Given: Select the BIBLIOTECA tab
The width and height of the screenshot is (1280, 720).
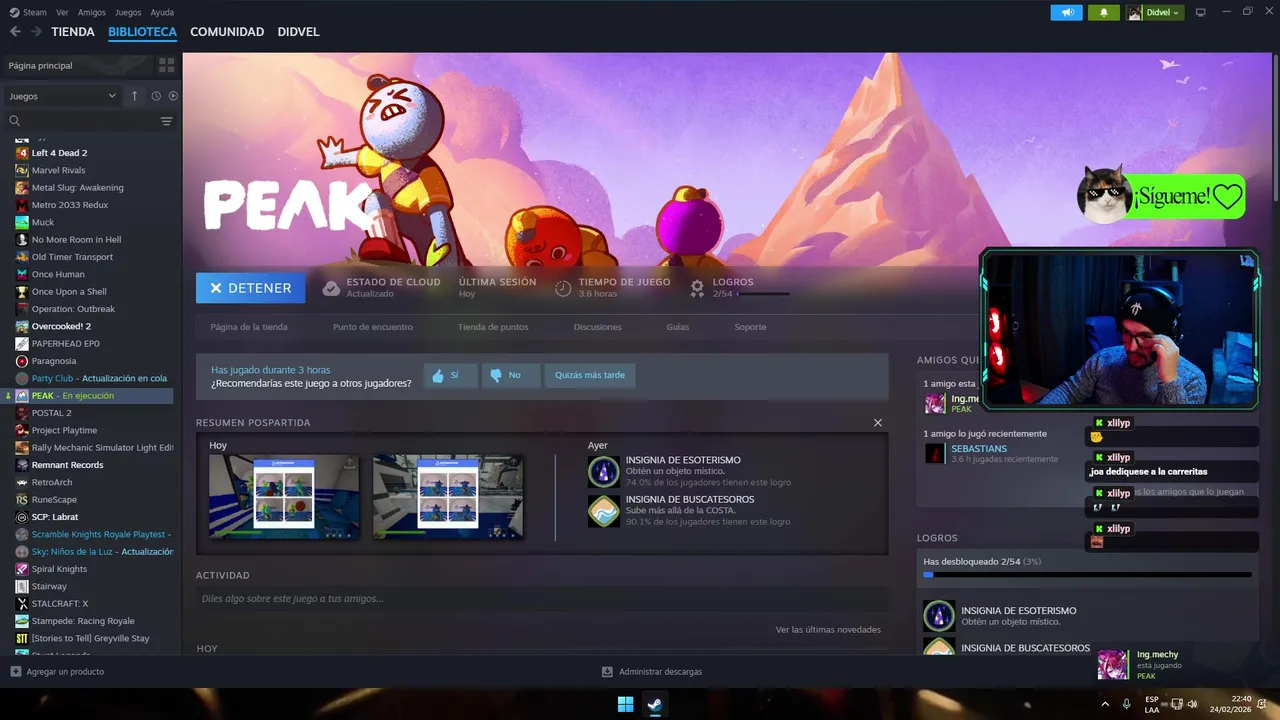Looking at the screenshot, I should [142, 32].
